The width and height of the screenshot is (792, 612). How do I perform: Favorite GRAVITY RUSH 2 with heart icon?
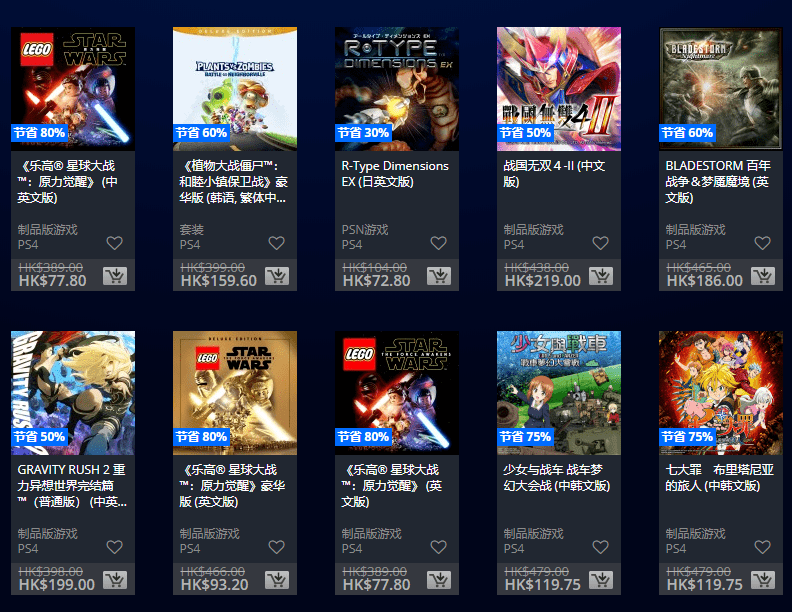click(x=115, y=547)
